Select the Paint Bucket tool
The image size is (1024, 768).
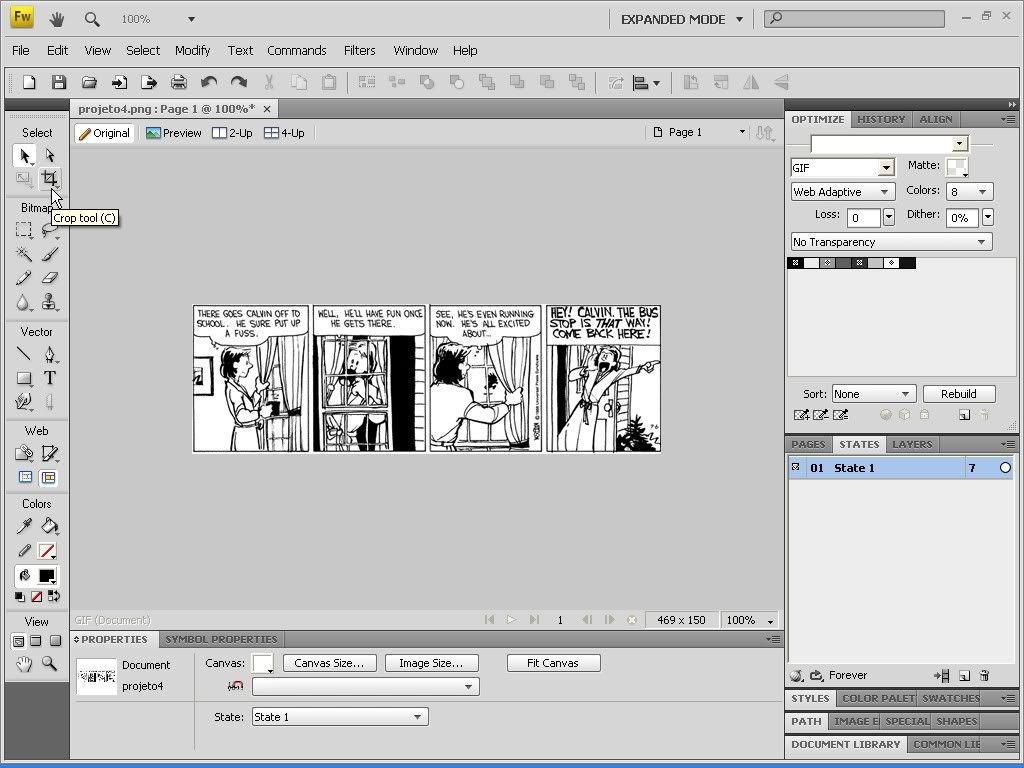point(50,526)
